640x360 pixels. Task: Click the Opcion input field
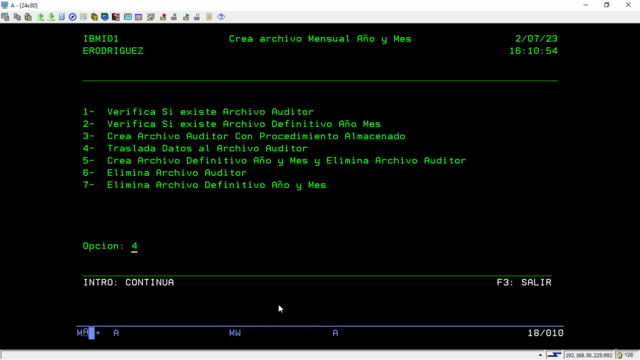(x=134, y=246)
